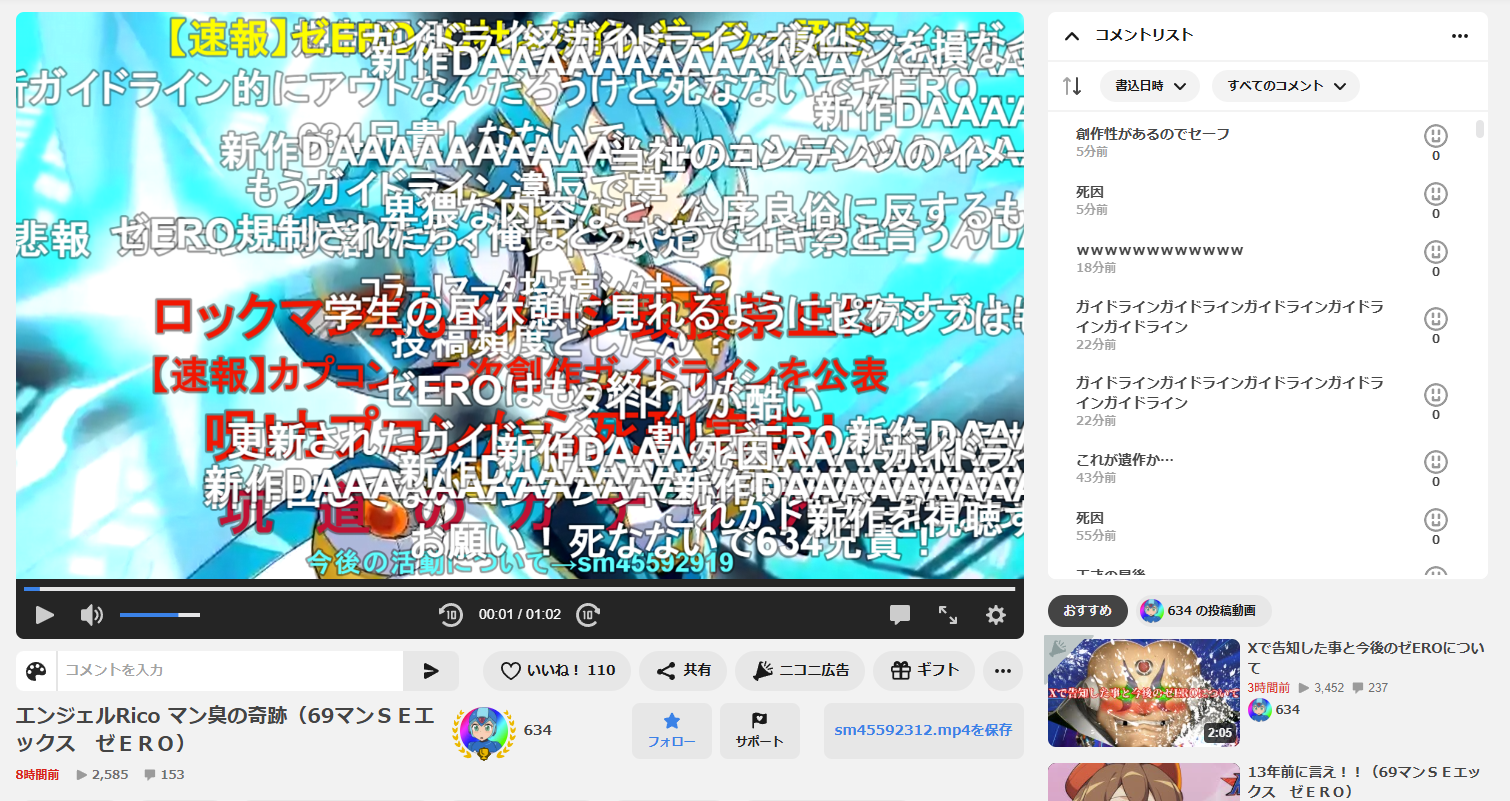Viewport: 1510px width, 801px height.
Task: Switch to the おすすめ tab
Action: coord(1087,610)
